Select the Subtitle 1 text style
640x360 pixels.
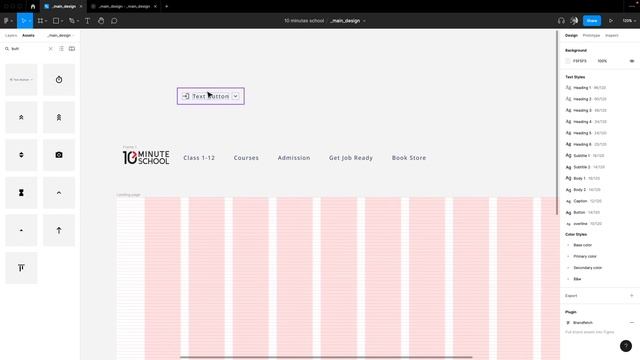[x=585, y=156]
